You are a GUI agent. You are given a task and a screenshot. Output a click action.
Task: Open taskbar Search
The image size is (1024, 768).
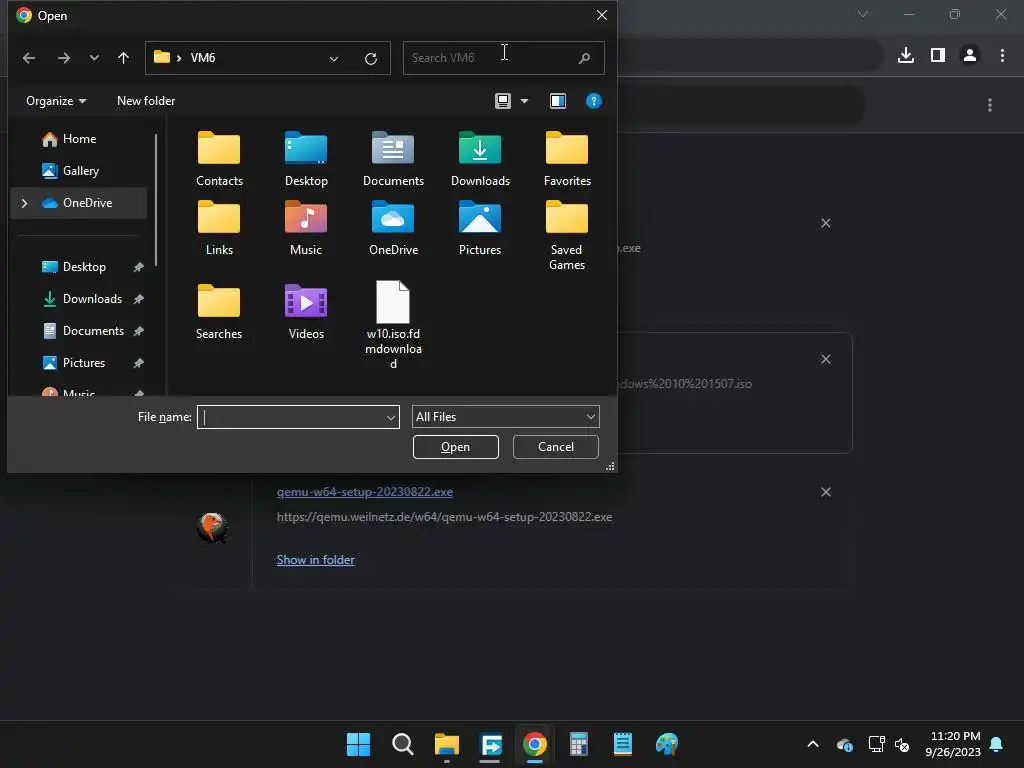tap(402, 744)
